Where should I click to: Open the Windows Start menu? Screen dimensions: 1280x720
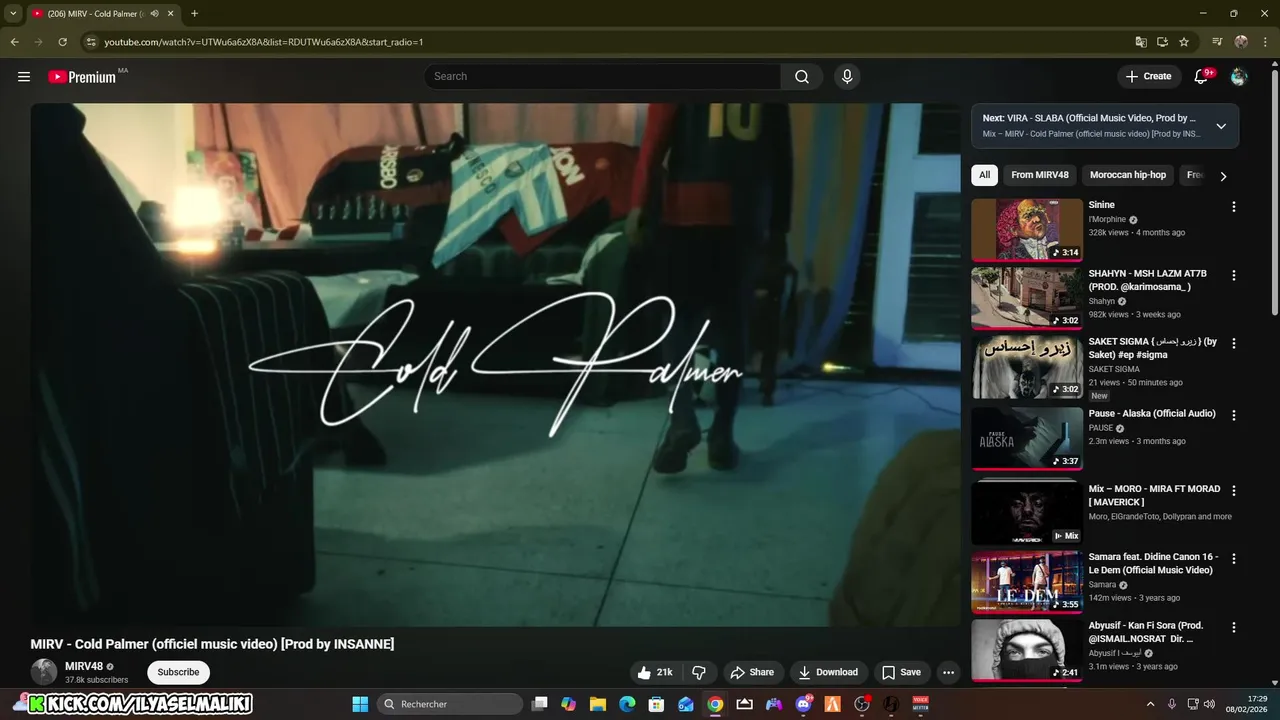(x=360, y=704)
